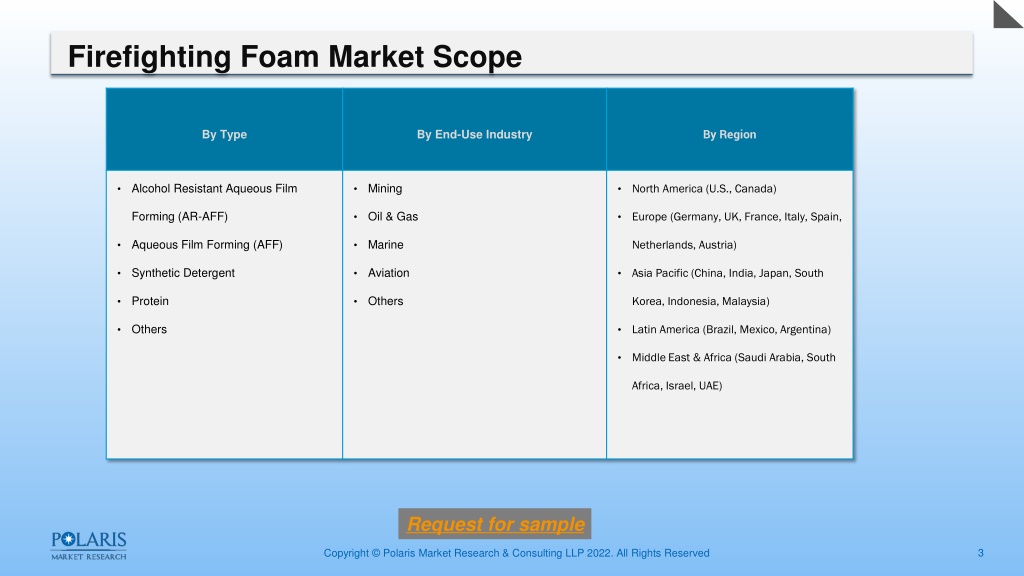
Task: Click the copyright notice text in footer
Action: [516, 553]
